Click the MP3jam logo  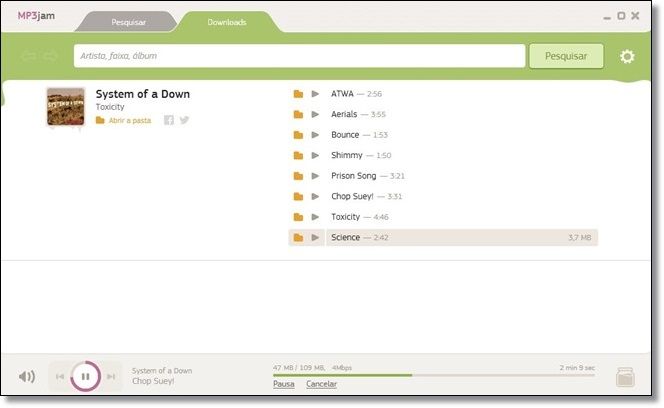pos(36,16)
